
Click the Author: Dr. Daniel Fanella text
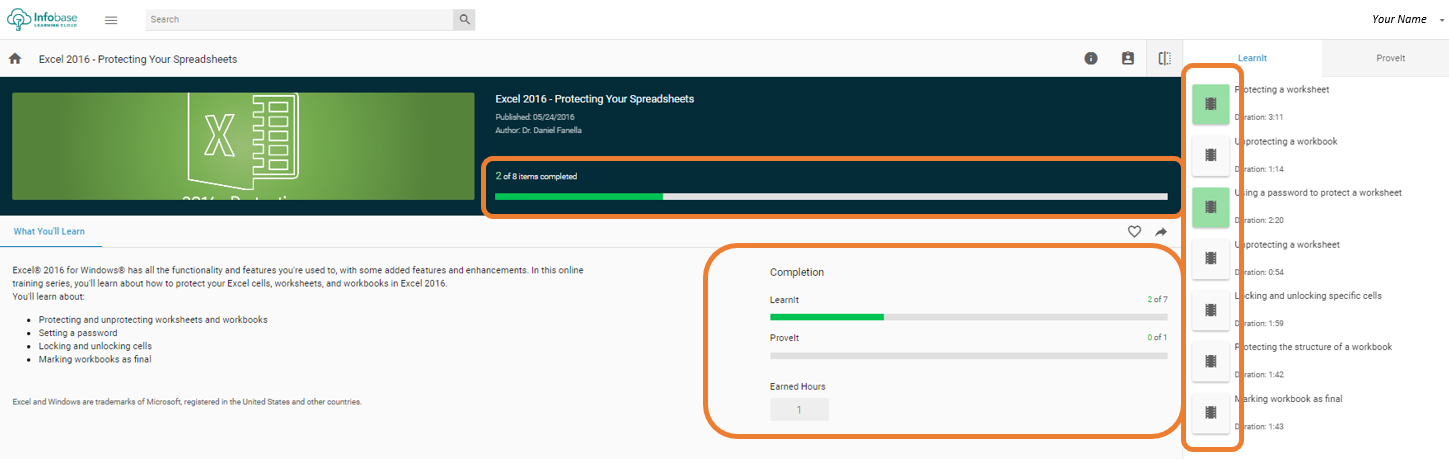click(540, 130)
